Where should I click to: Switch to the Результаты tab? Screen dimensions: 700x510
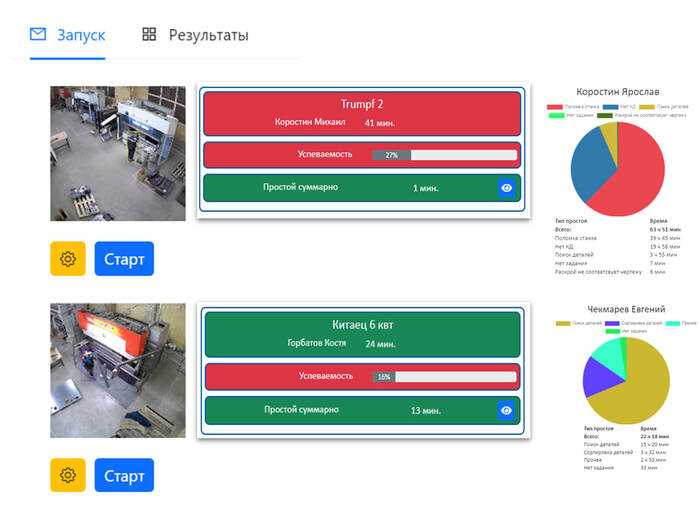tap(208, 35)
